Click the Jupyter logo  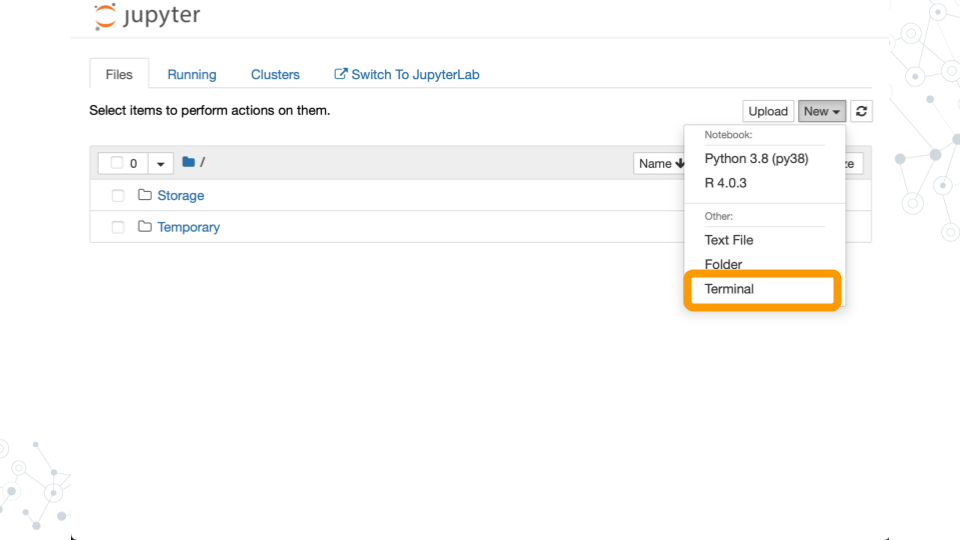tap(147, 16)
